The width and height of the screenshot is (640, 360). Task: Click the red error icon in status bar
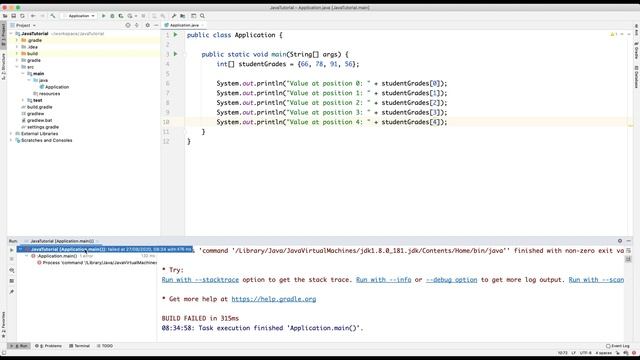pos(634,353)
